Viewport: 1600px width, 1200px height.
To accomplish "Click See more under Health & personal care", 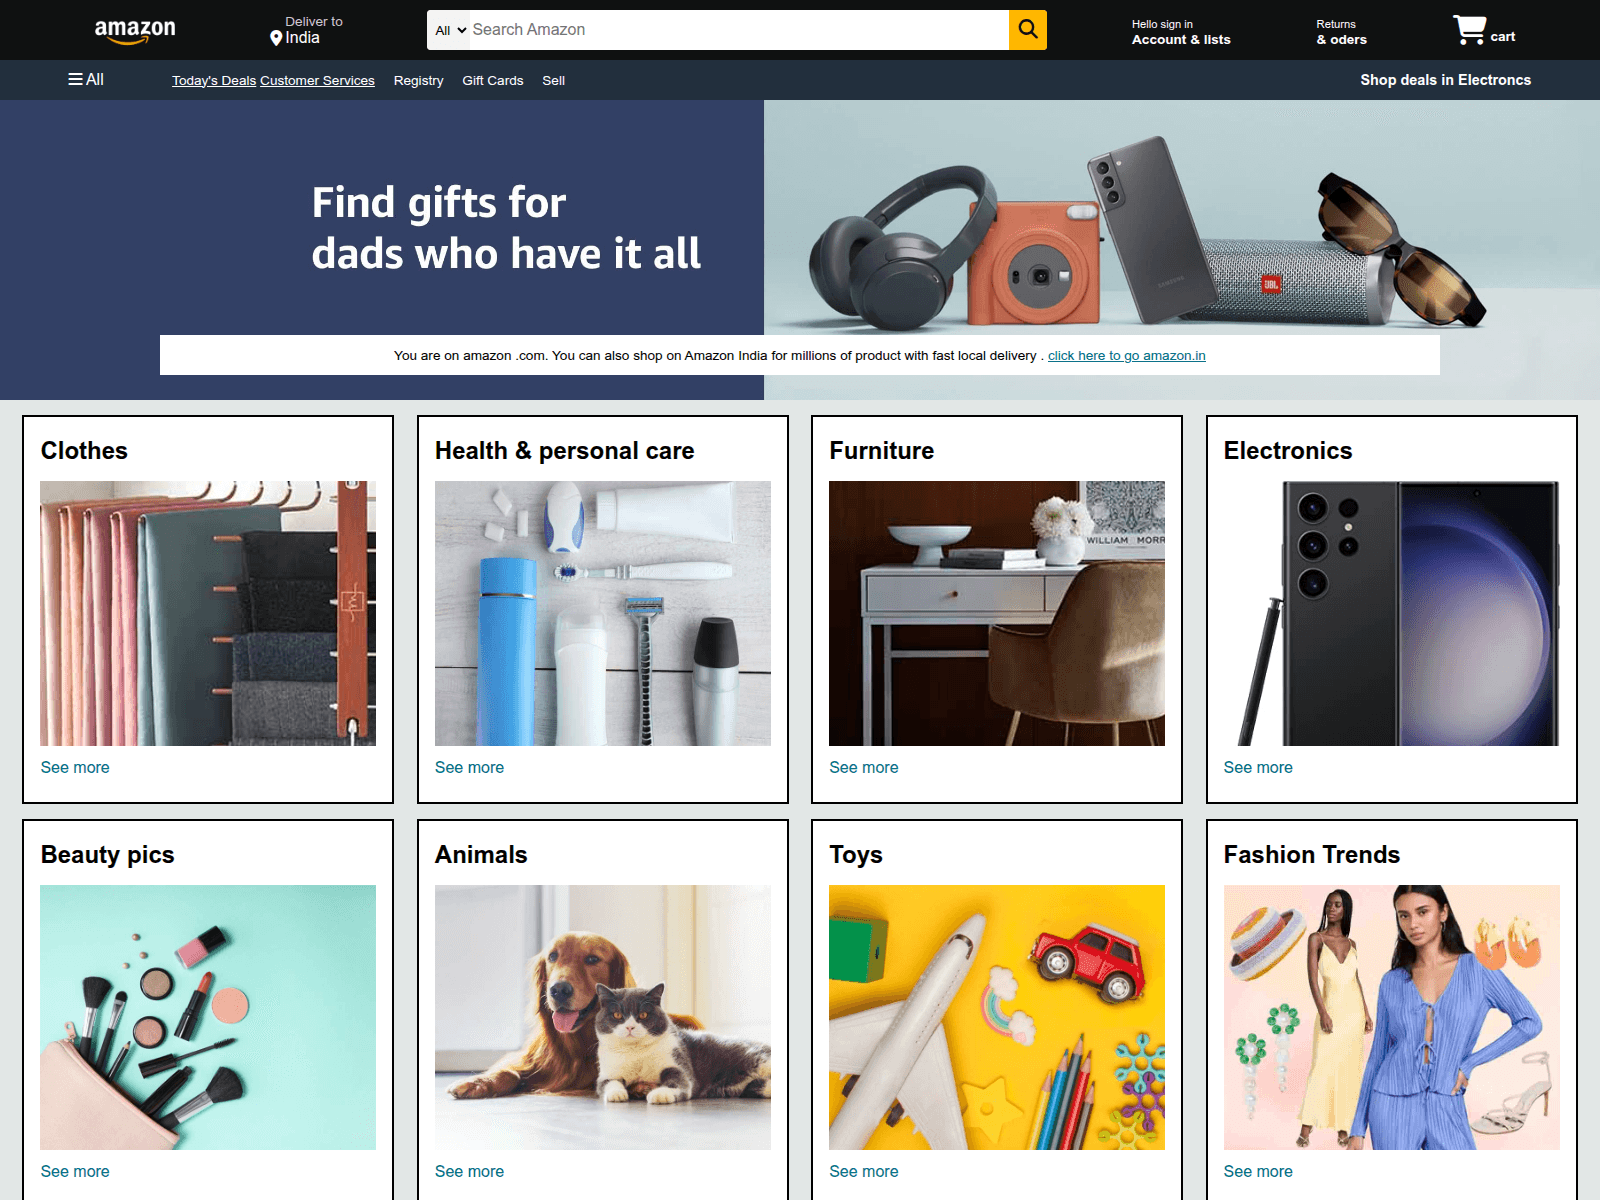I will pos(469,767).
